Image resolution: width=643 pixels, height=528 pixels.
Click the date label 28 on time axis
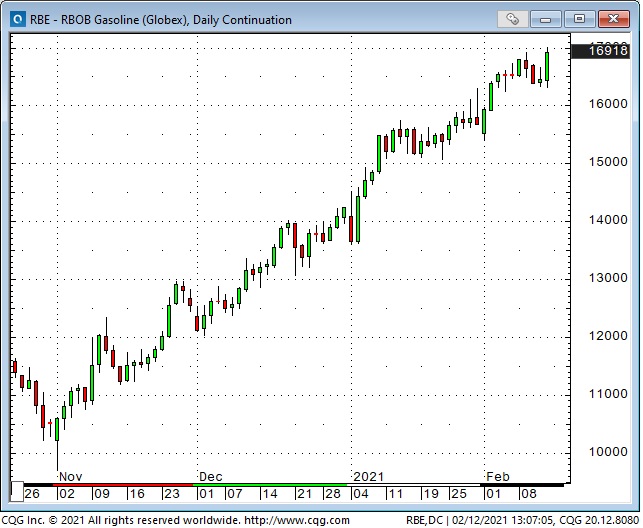pos(333,494)
